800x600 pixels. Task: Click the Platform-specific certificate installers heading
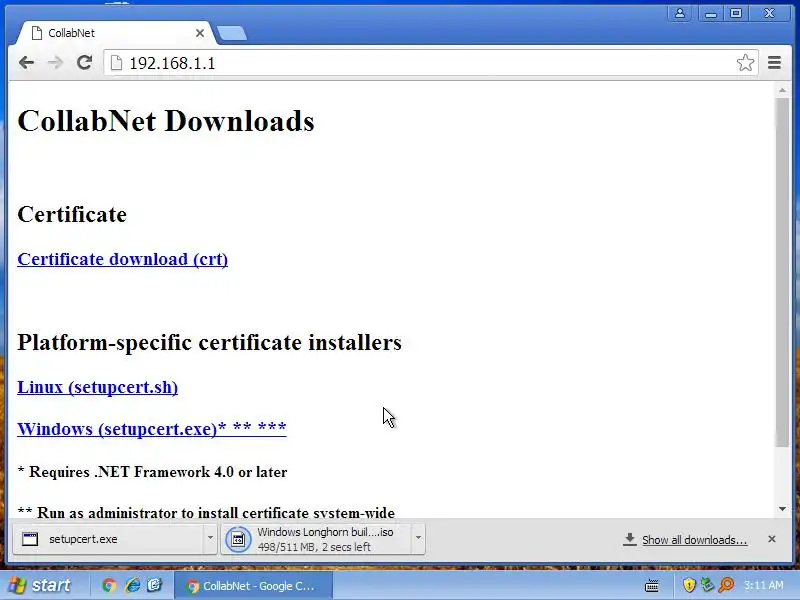click(x=210, y=342)
